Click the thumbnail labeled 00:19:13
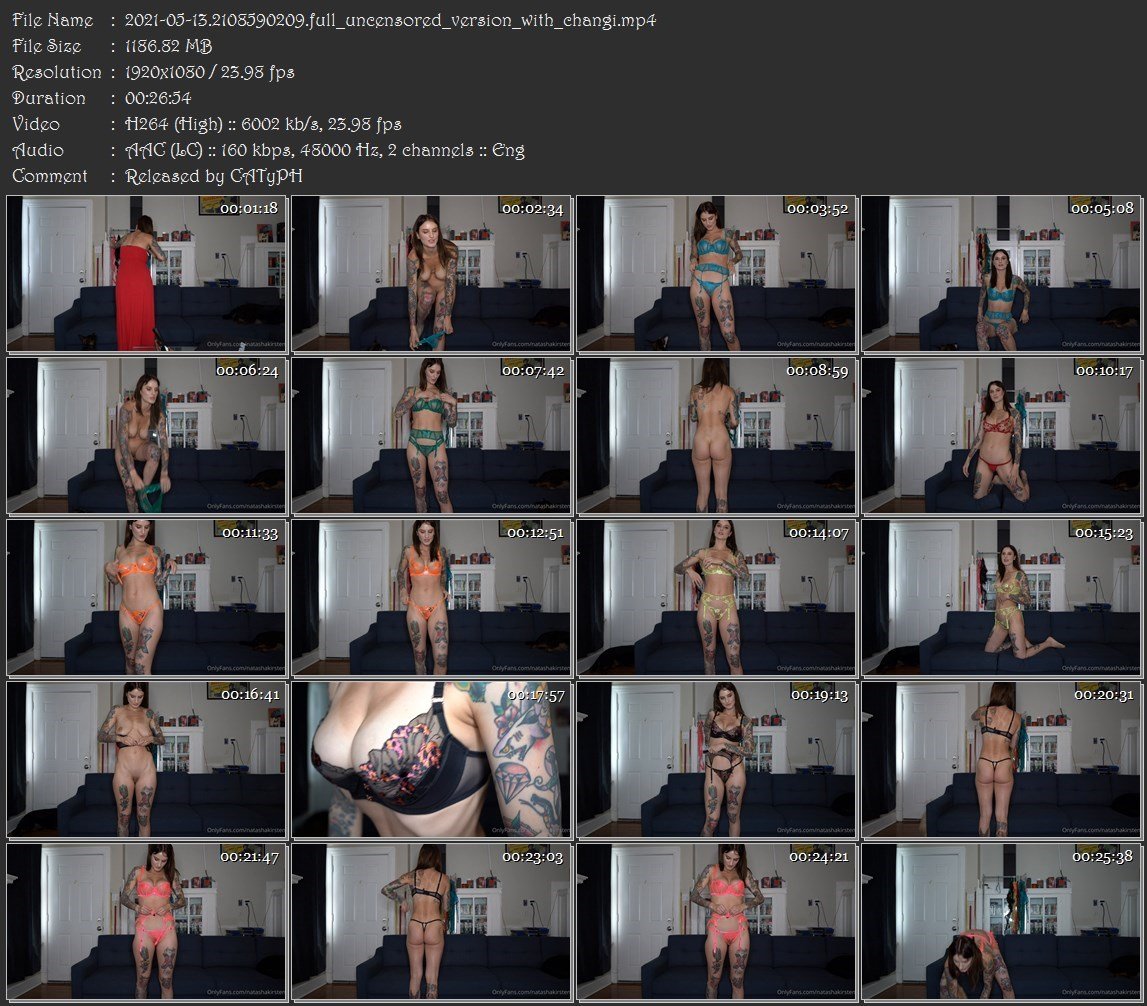This screenshot has height=1006, width=1147. click(716, 759)
